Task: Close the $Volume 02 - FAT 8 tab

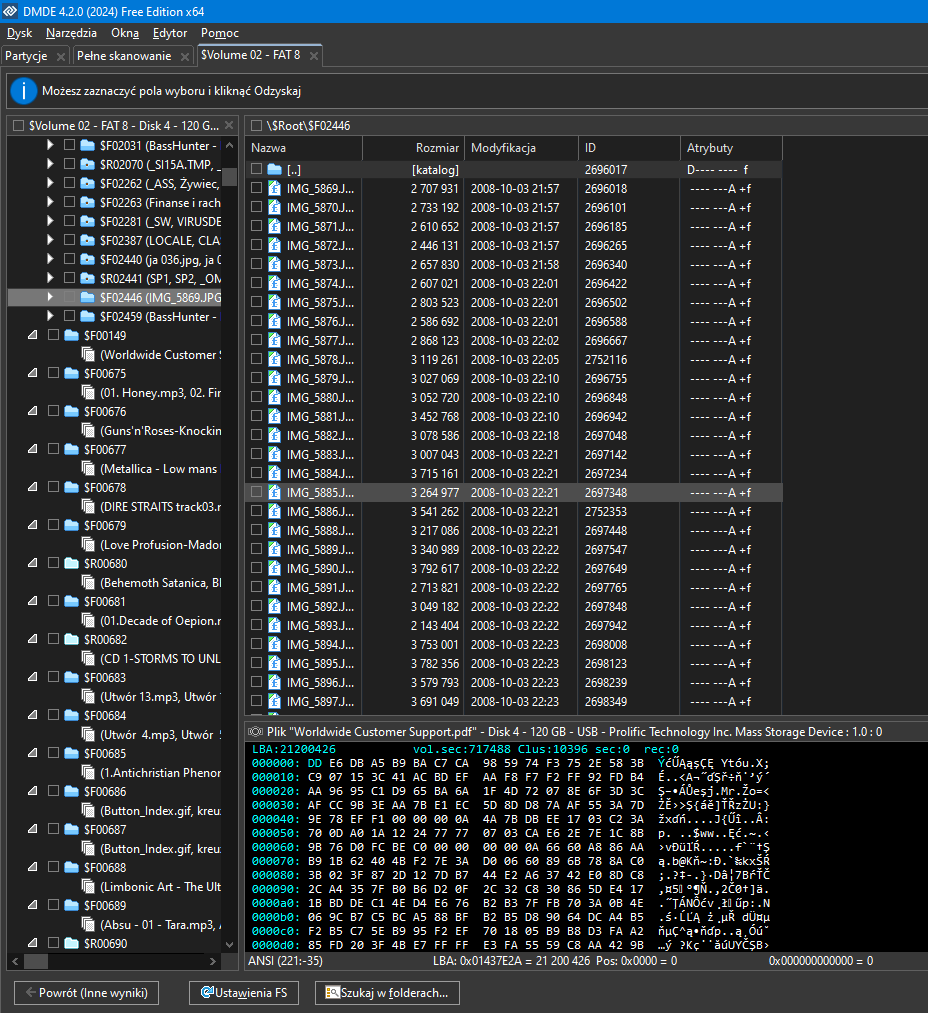Action: [x=314, y=56]
